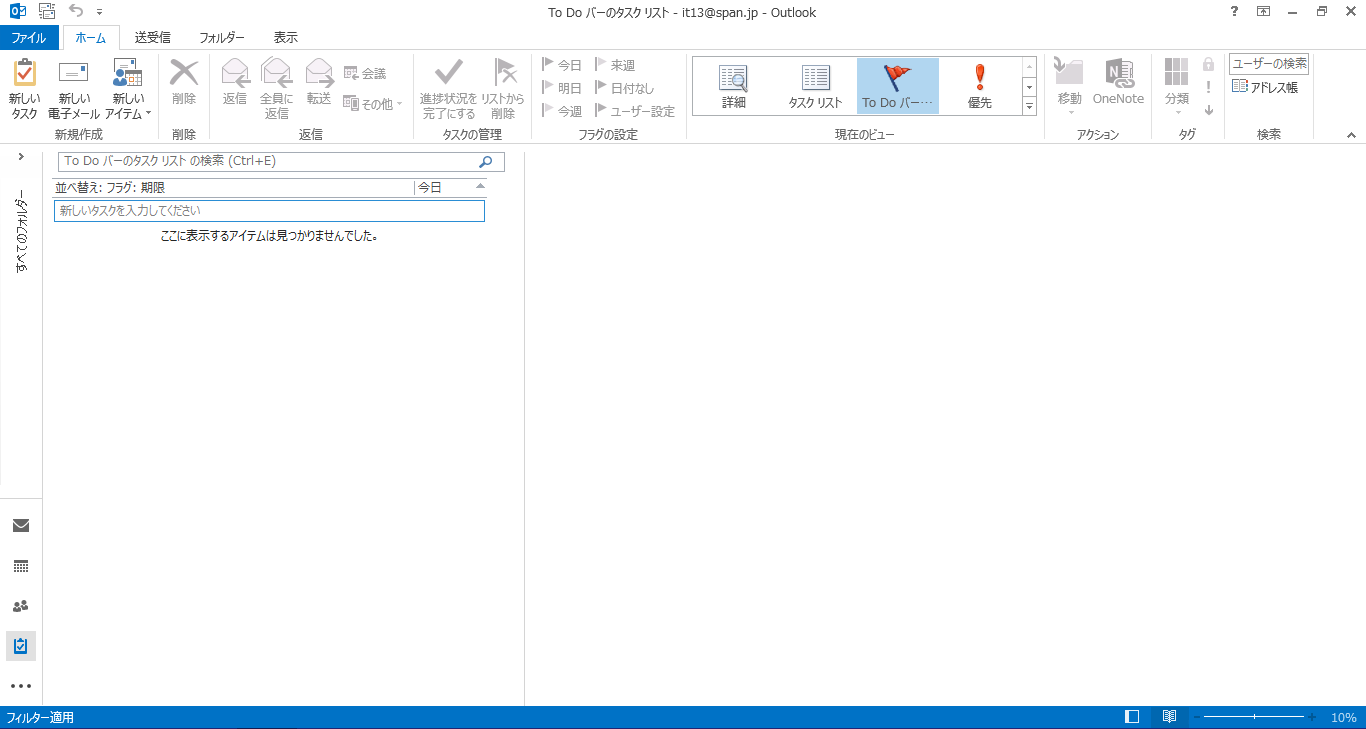Open the 送受信 ribbon tab
1366x729 pixels.
point(153,37)
